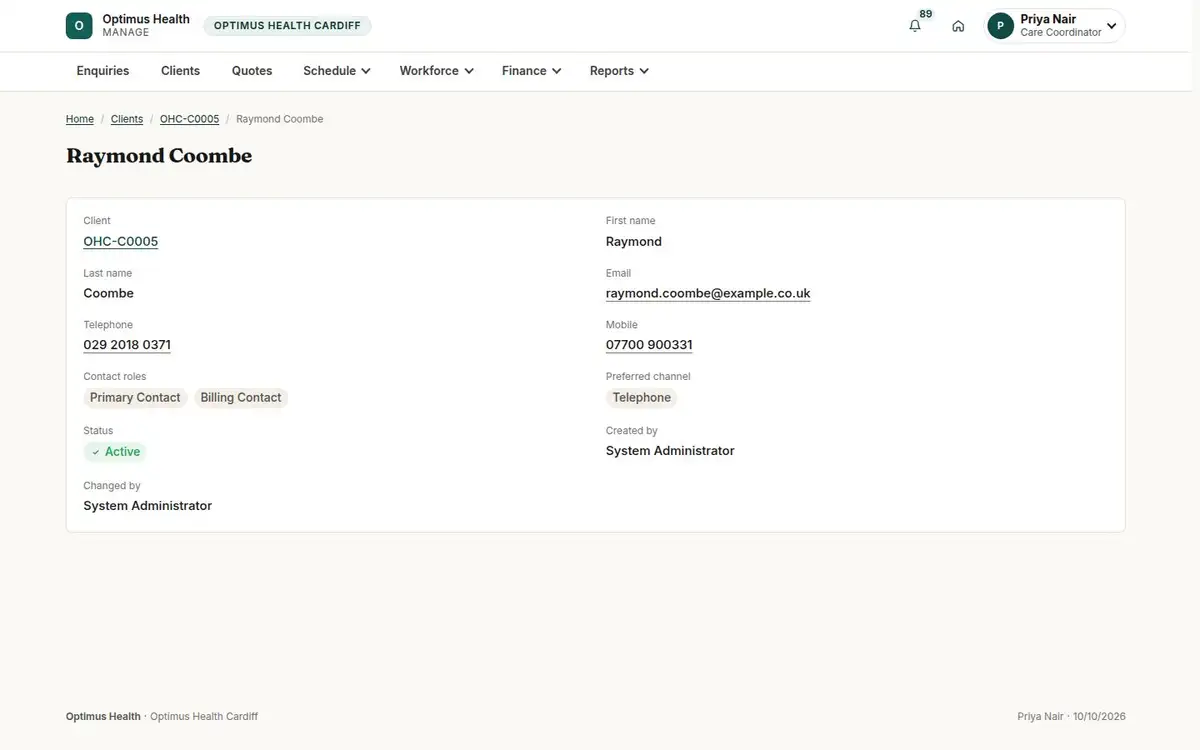Click the First name value Raymond
The image size is (1200, 750).
[x=634, y=241]
